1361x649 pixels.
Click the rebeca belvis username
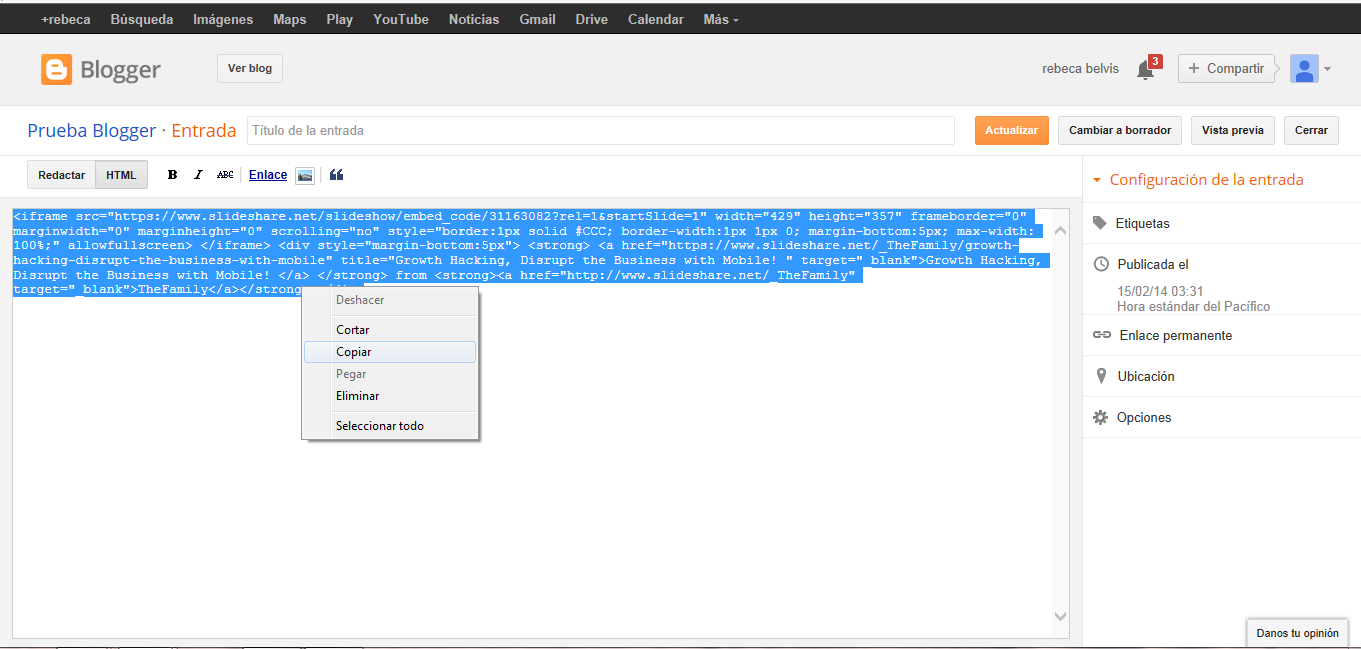tap(1081, 69)
